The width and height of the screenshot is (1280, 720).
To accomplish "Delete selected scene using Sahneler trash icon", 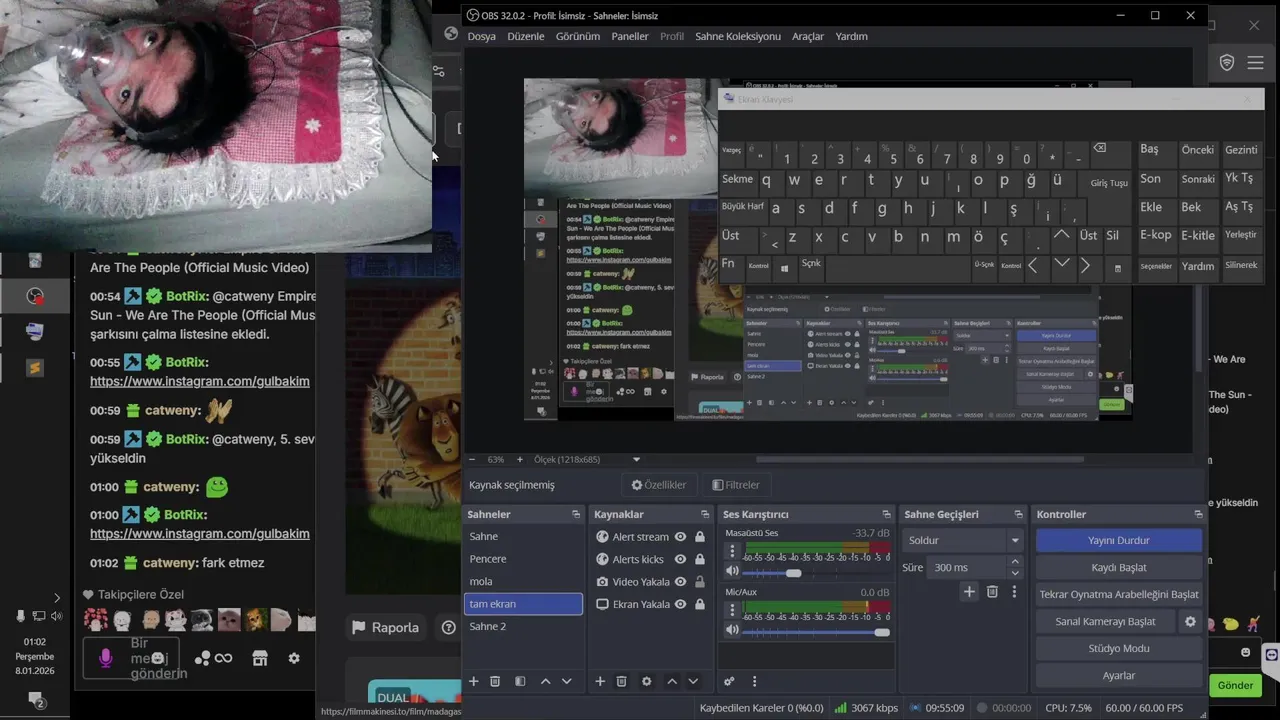I will [495, 681].
